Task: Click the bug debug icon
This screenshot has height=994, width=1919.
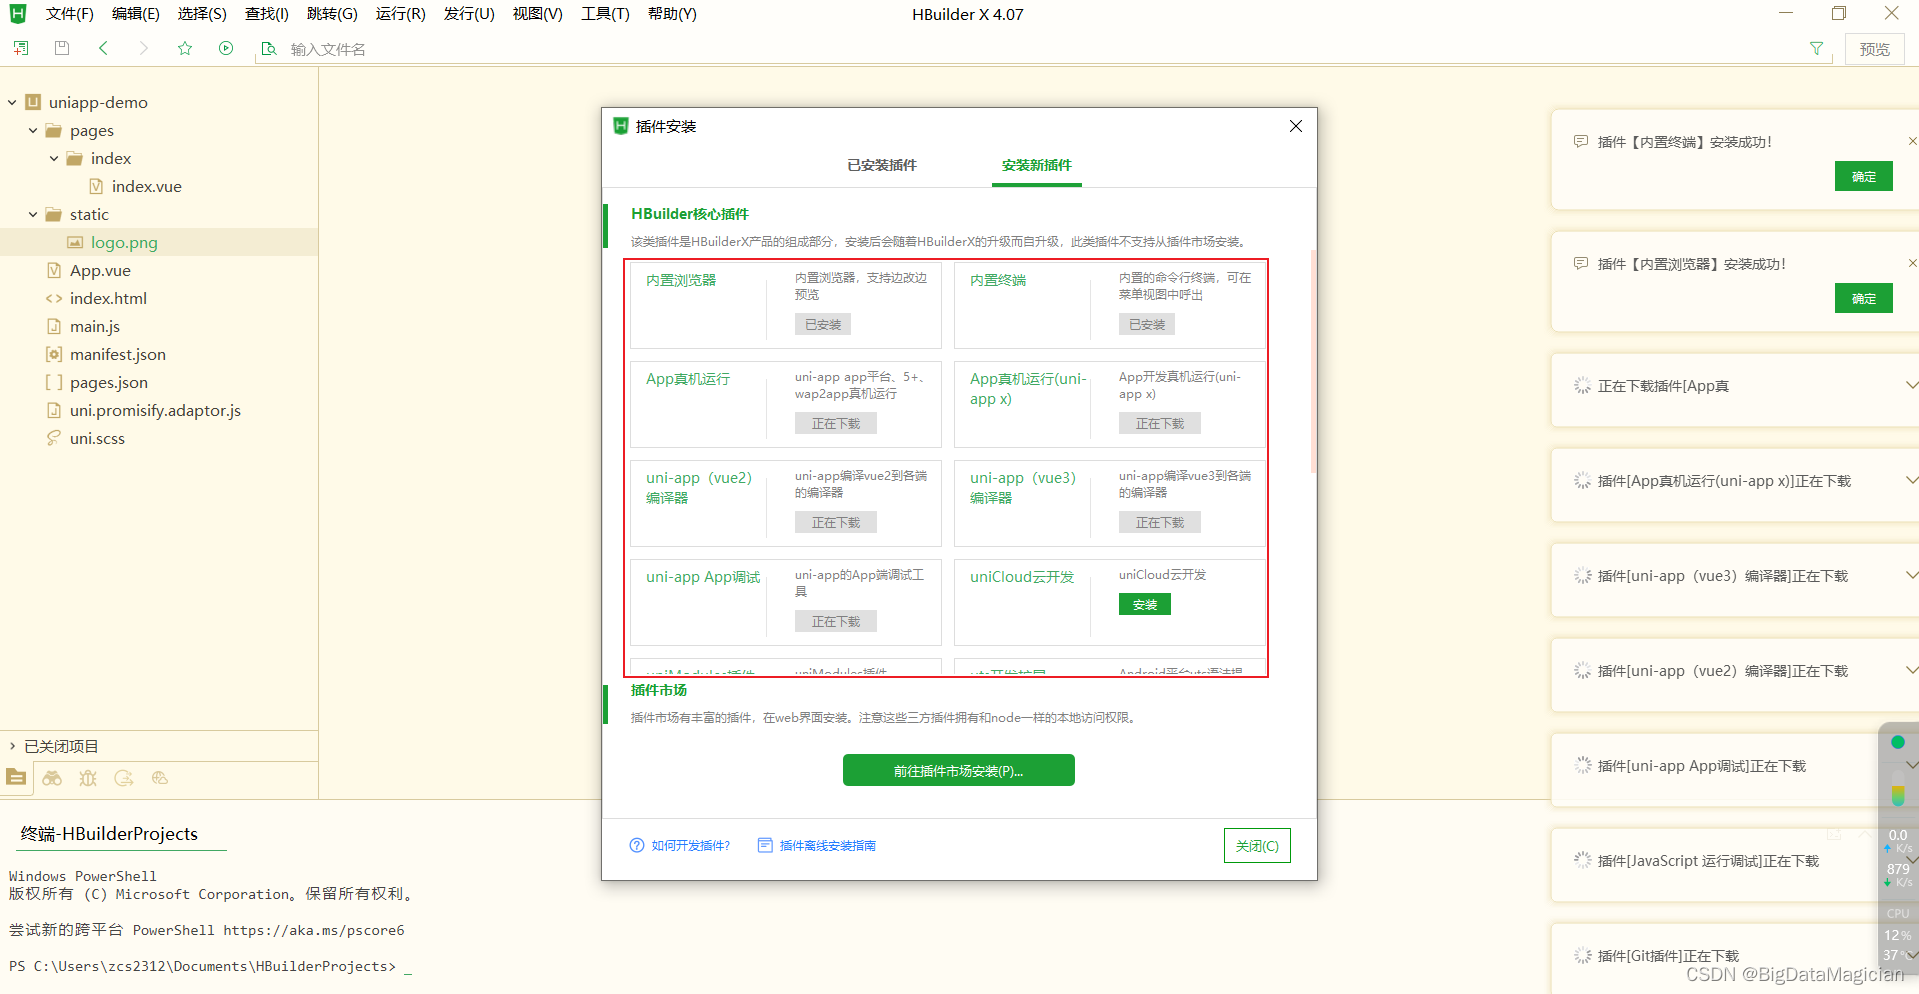Action: [x=88, y=778]
